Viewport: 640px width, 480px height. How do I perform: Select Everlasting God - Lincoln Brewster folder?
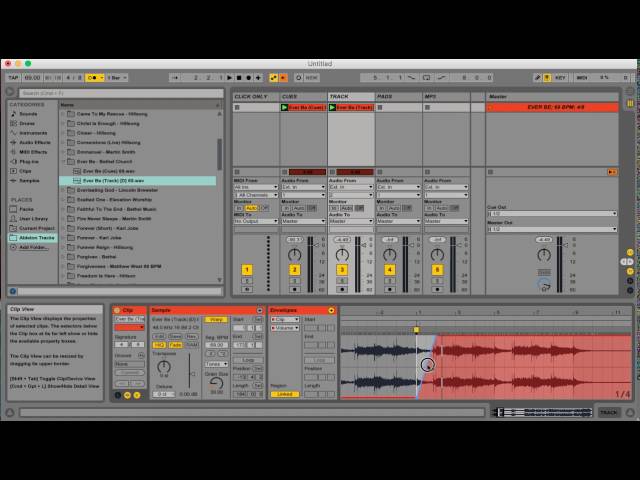(x=117, y=190)
